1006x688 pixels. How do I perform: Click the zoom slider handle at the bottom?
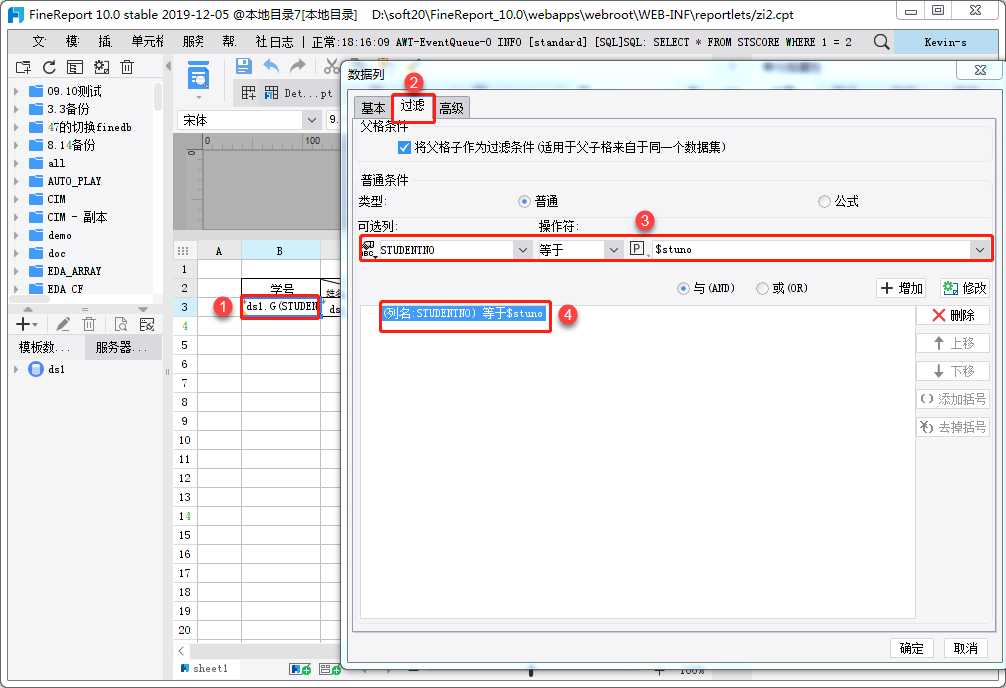click(531, 672)
